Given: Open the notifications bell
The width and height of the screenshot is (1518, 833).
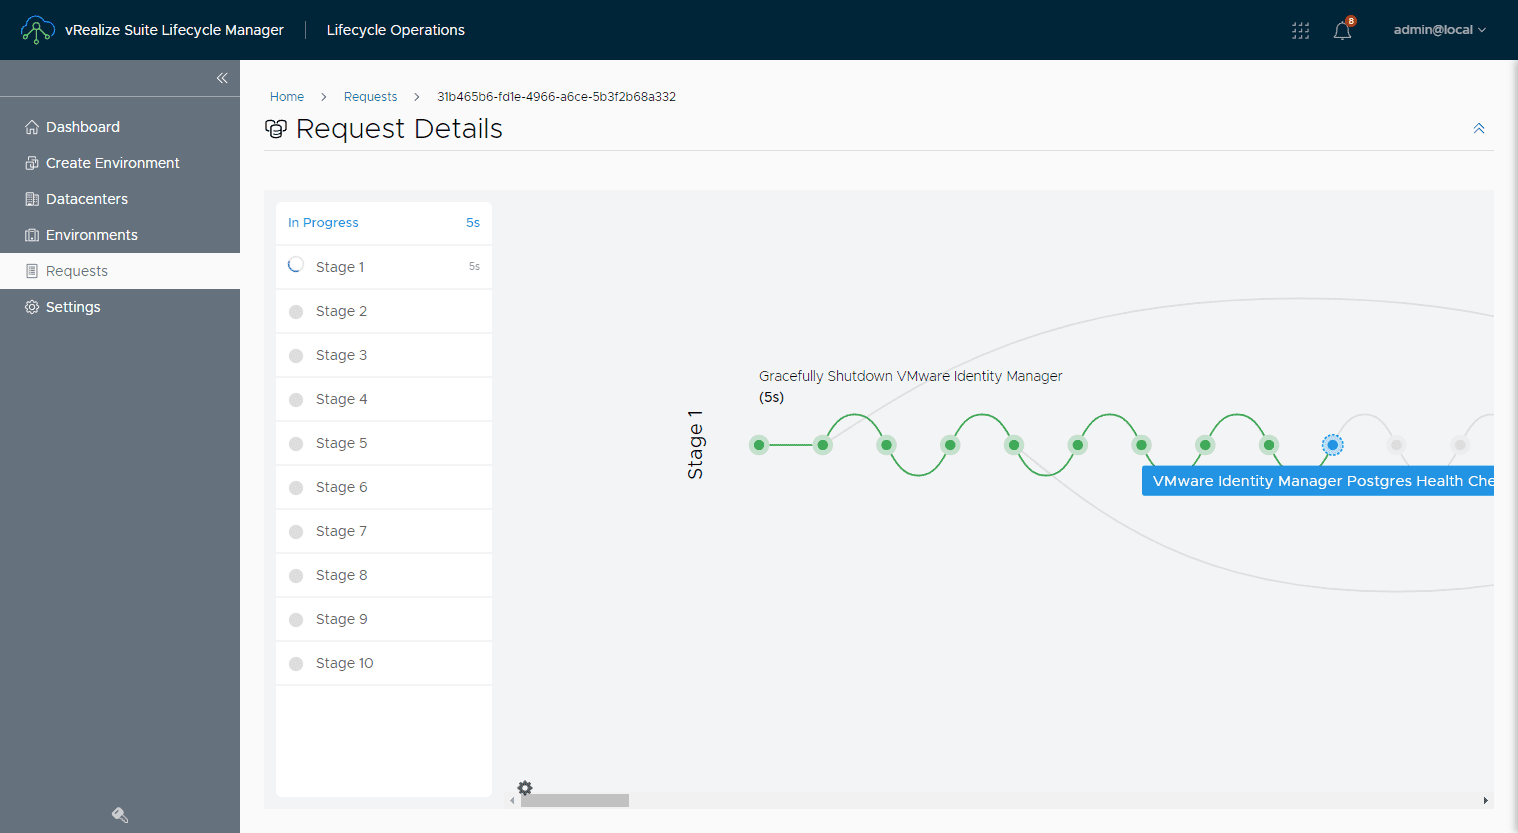Looking at the screenshot, I should pyautogui.click(x=1342, y=30).
